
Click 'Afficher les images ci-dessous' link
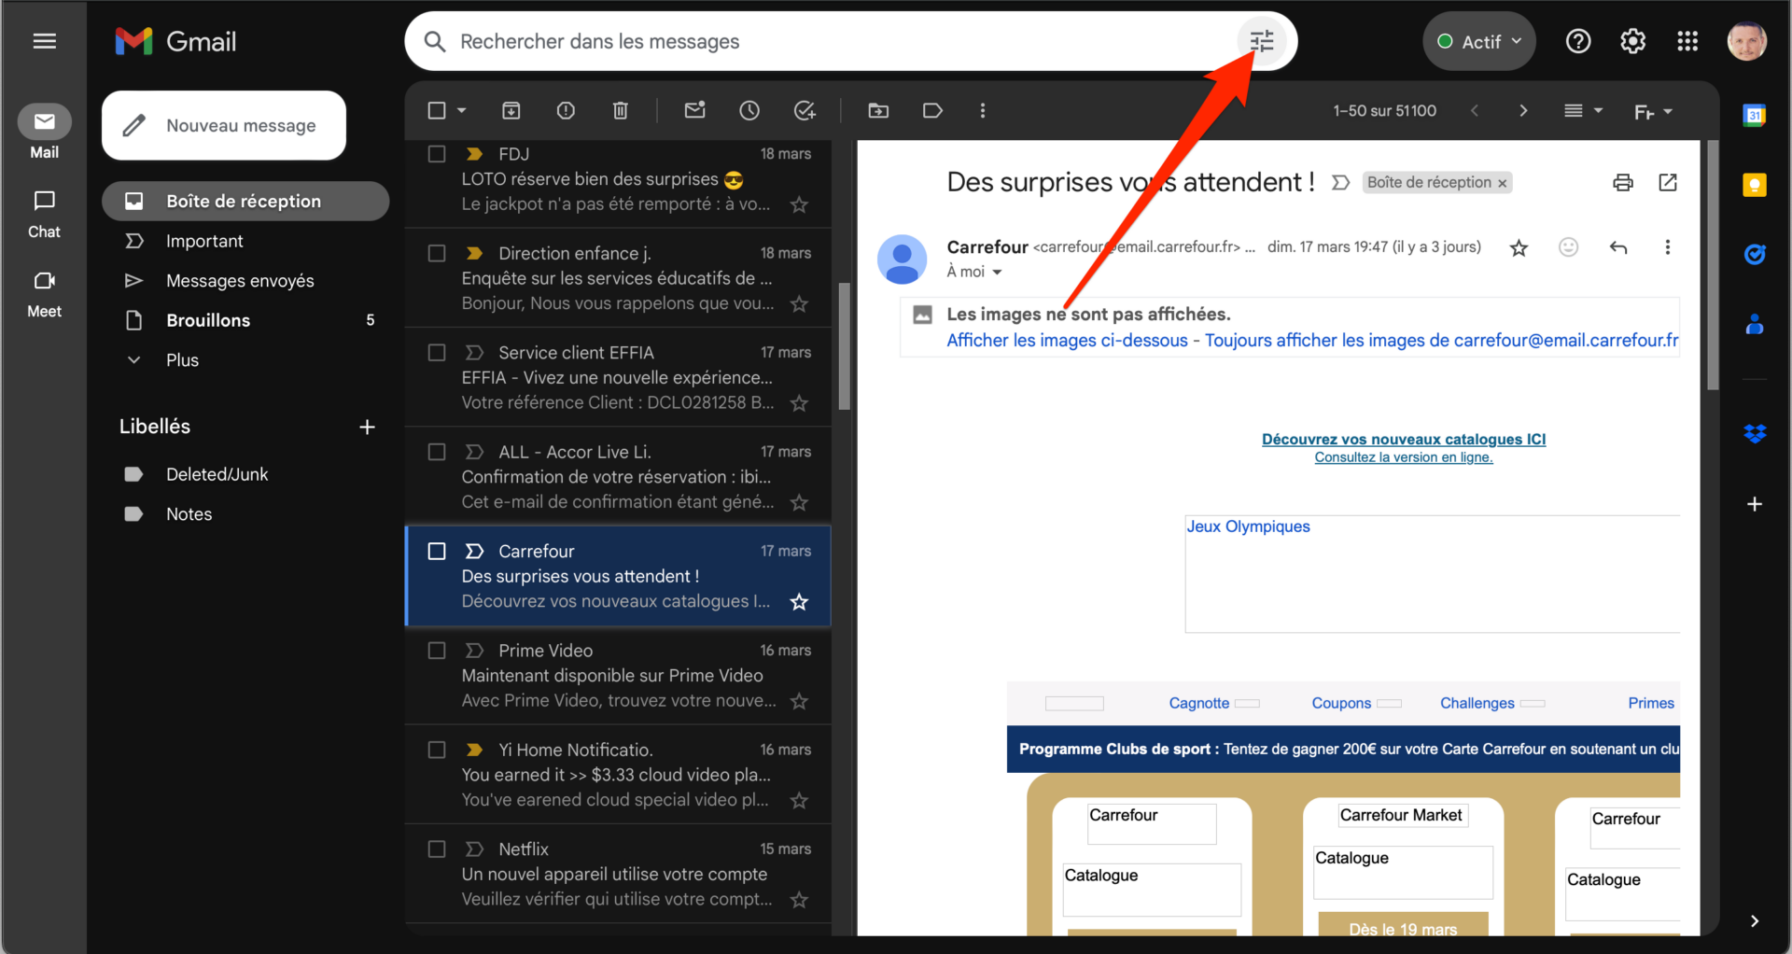(1066, 340)
